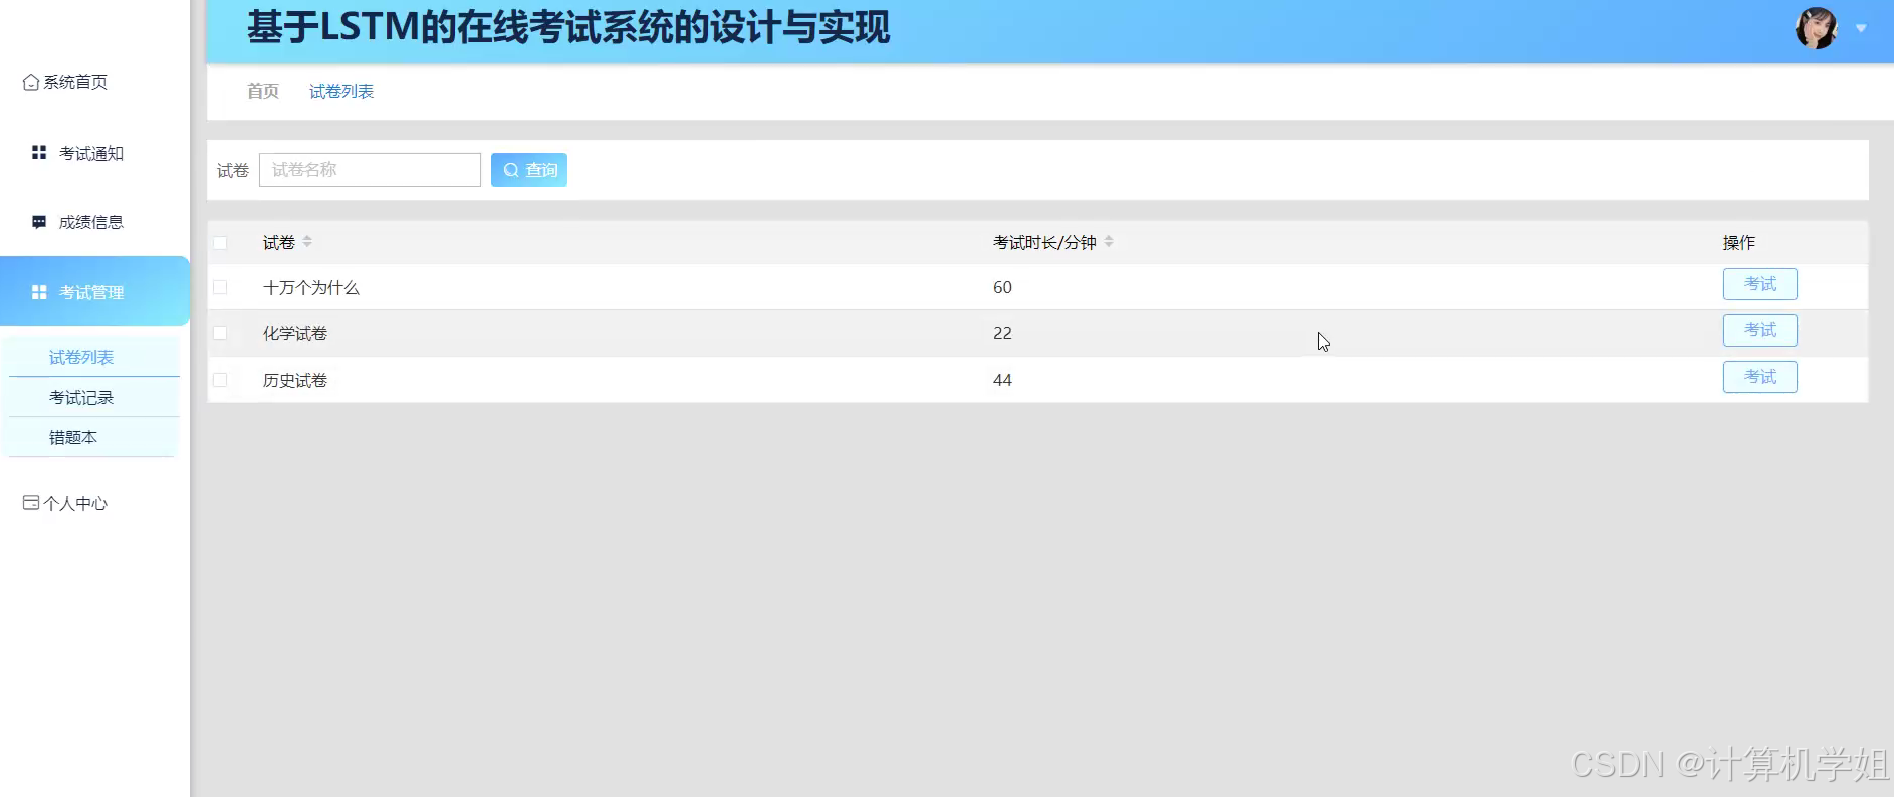Check the box for 十万个为什么 row

(x=220, y=287)
